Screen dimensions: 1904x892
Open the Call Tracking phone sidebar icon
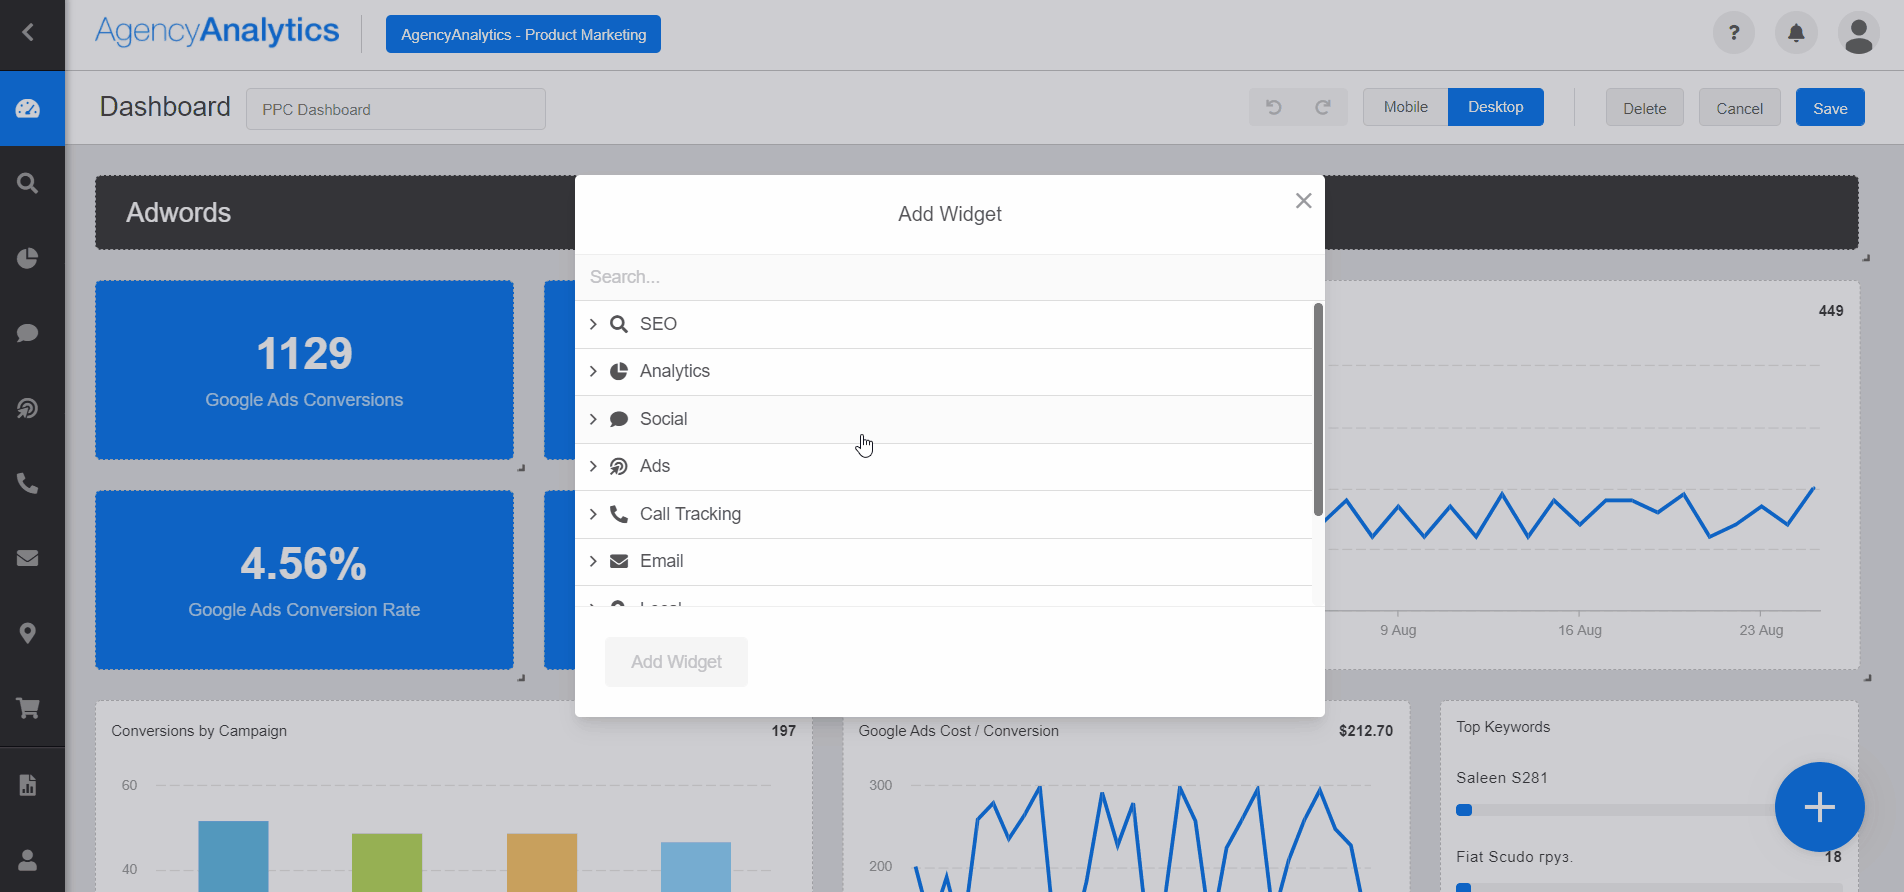pos(28,484)
